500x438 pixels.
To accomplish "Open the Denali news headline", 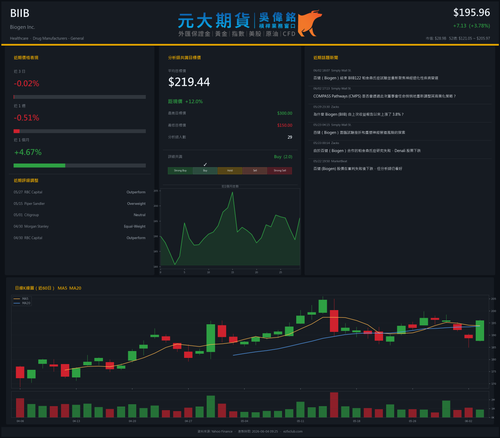I will pyautogui.click(x=367, y=151).
